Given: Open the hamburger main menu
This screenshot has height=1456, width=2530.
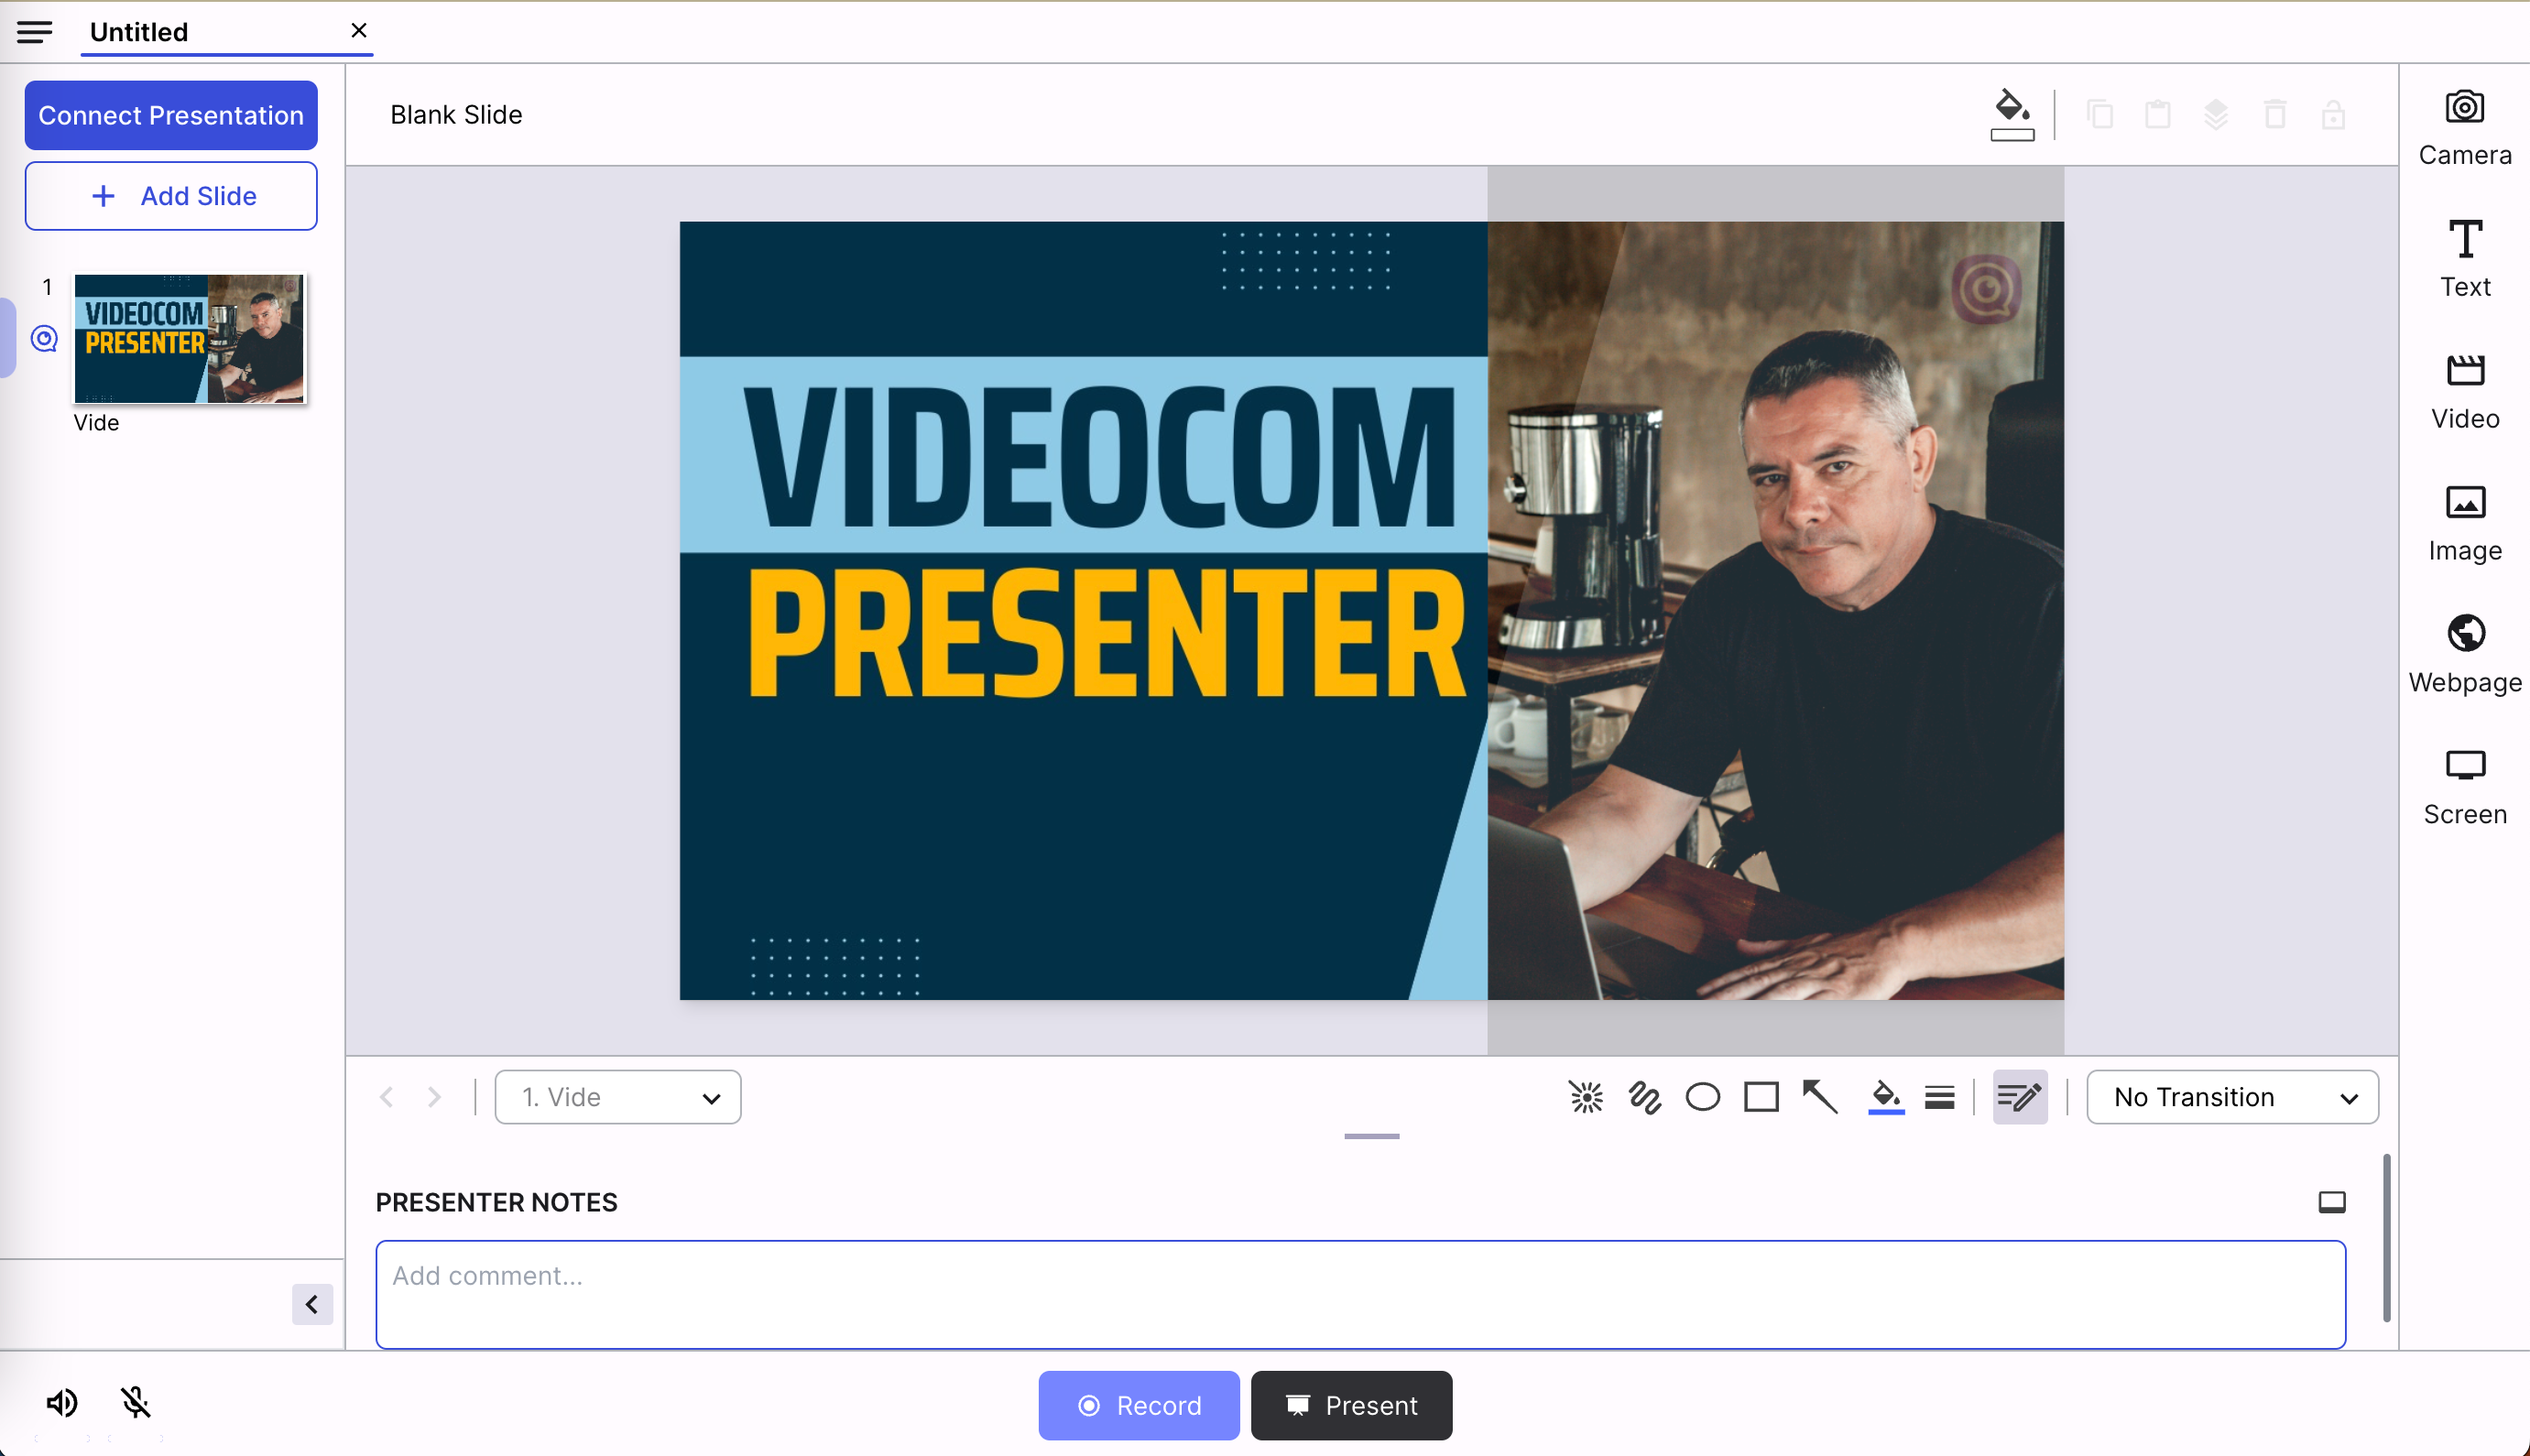Looking at the screenshot, I should tap(34, 32).
